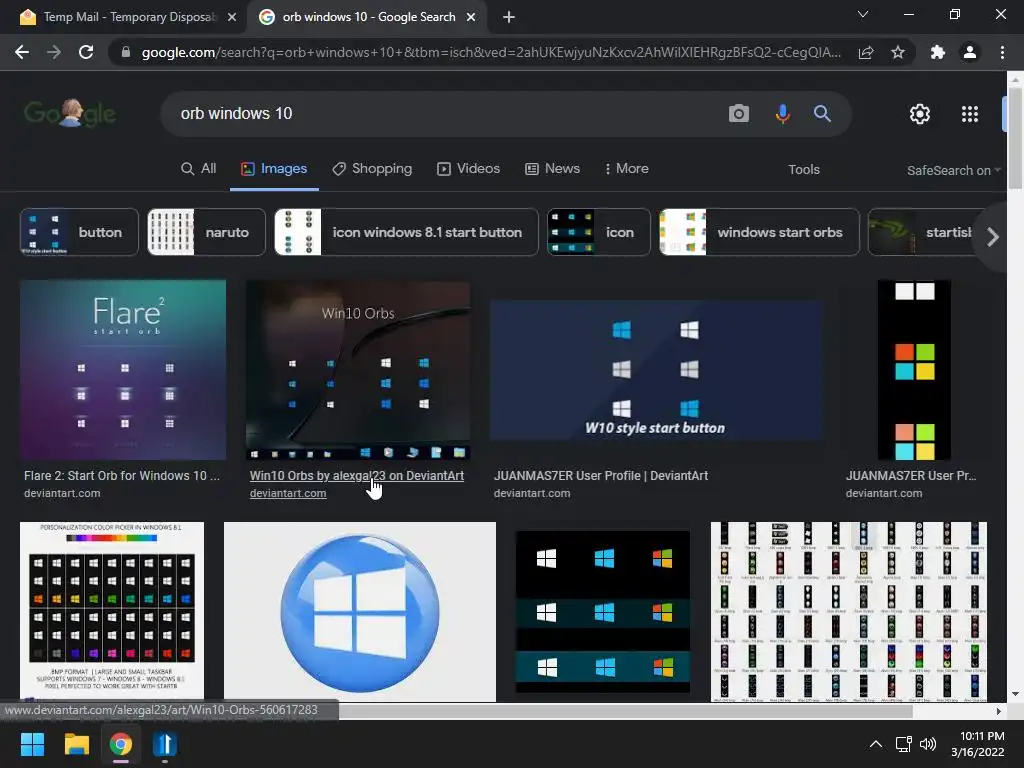1024x768 pixels.
Task: Open the network status tray icon
Action: [903, 744]
